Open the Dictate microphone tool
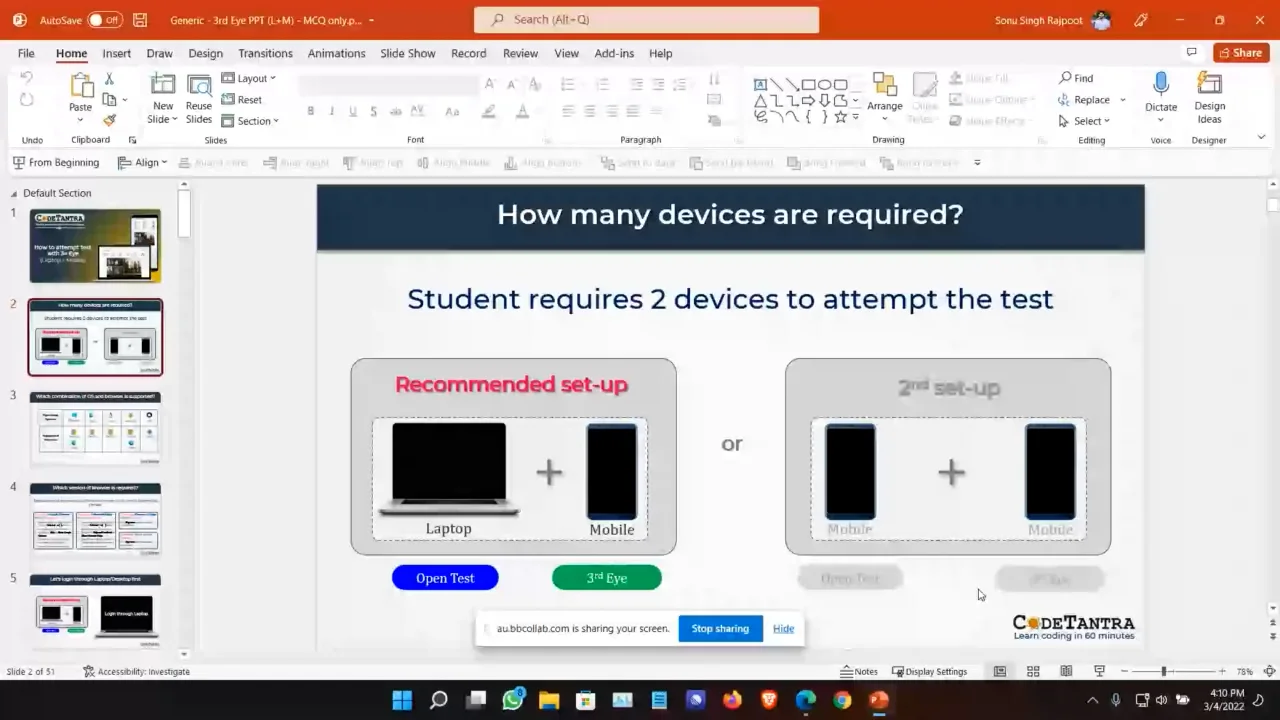This screenshot has width=1280, height=720. [1160, 86]
